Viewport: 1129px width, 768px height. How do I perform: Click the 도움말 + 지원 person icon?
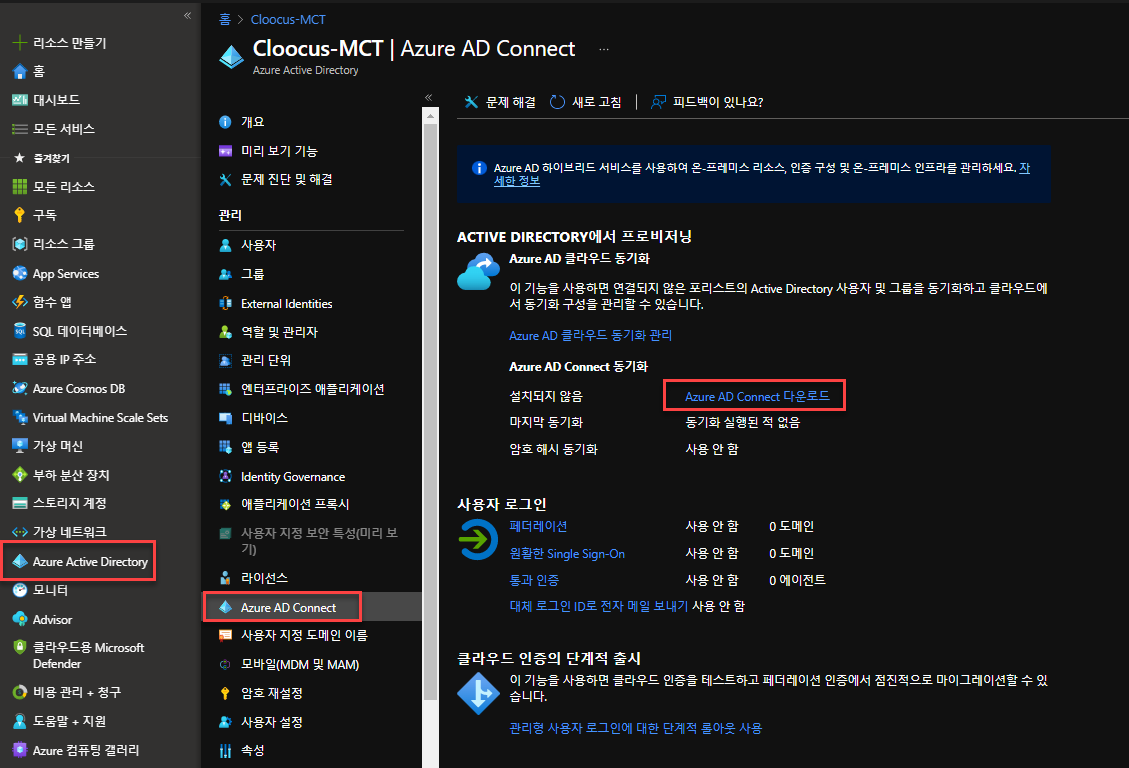pos(19,721)
